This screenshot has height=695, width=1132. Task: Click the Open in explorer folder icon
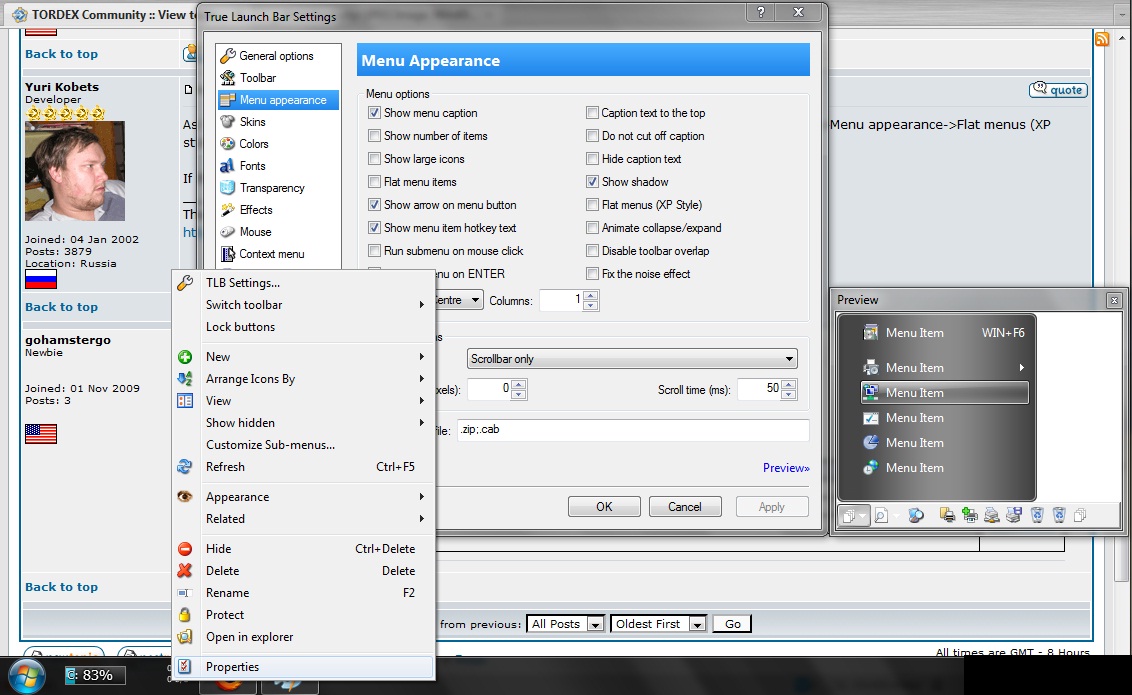pyautogui.click(x=185, y=637)
